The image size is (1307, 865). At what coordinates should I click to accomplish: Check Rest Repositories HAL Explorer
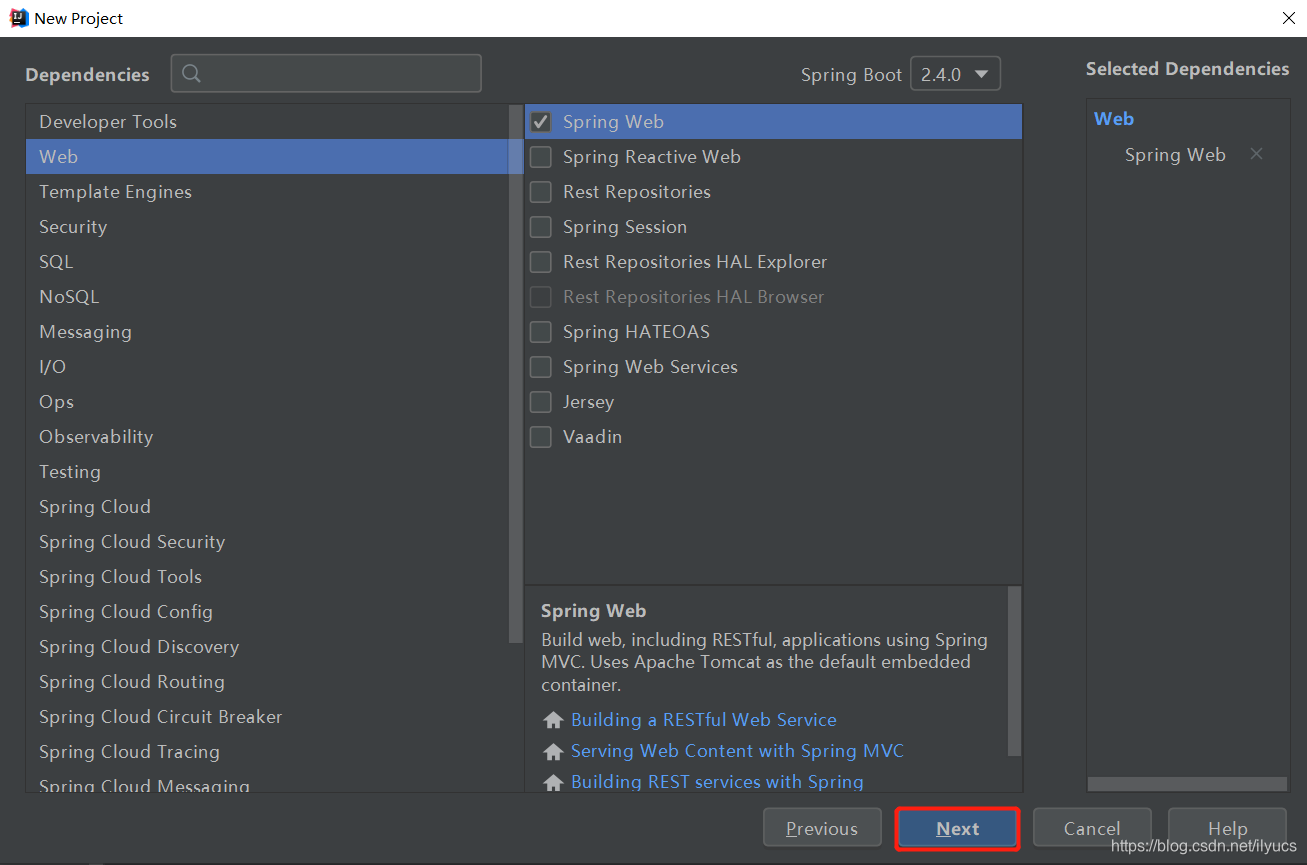[x=541, y=262]
